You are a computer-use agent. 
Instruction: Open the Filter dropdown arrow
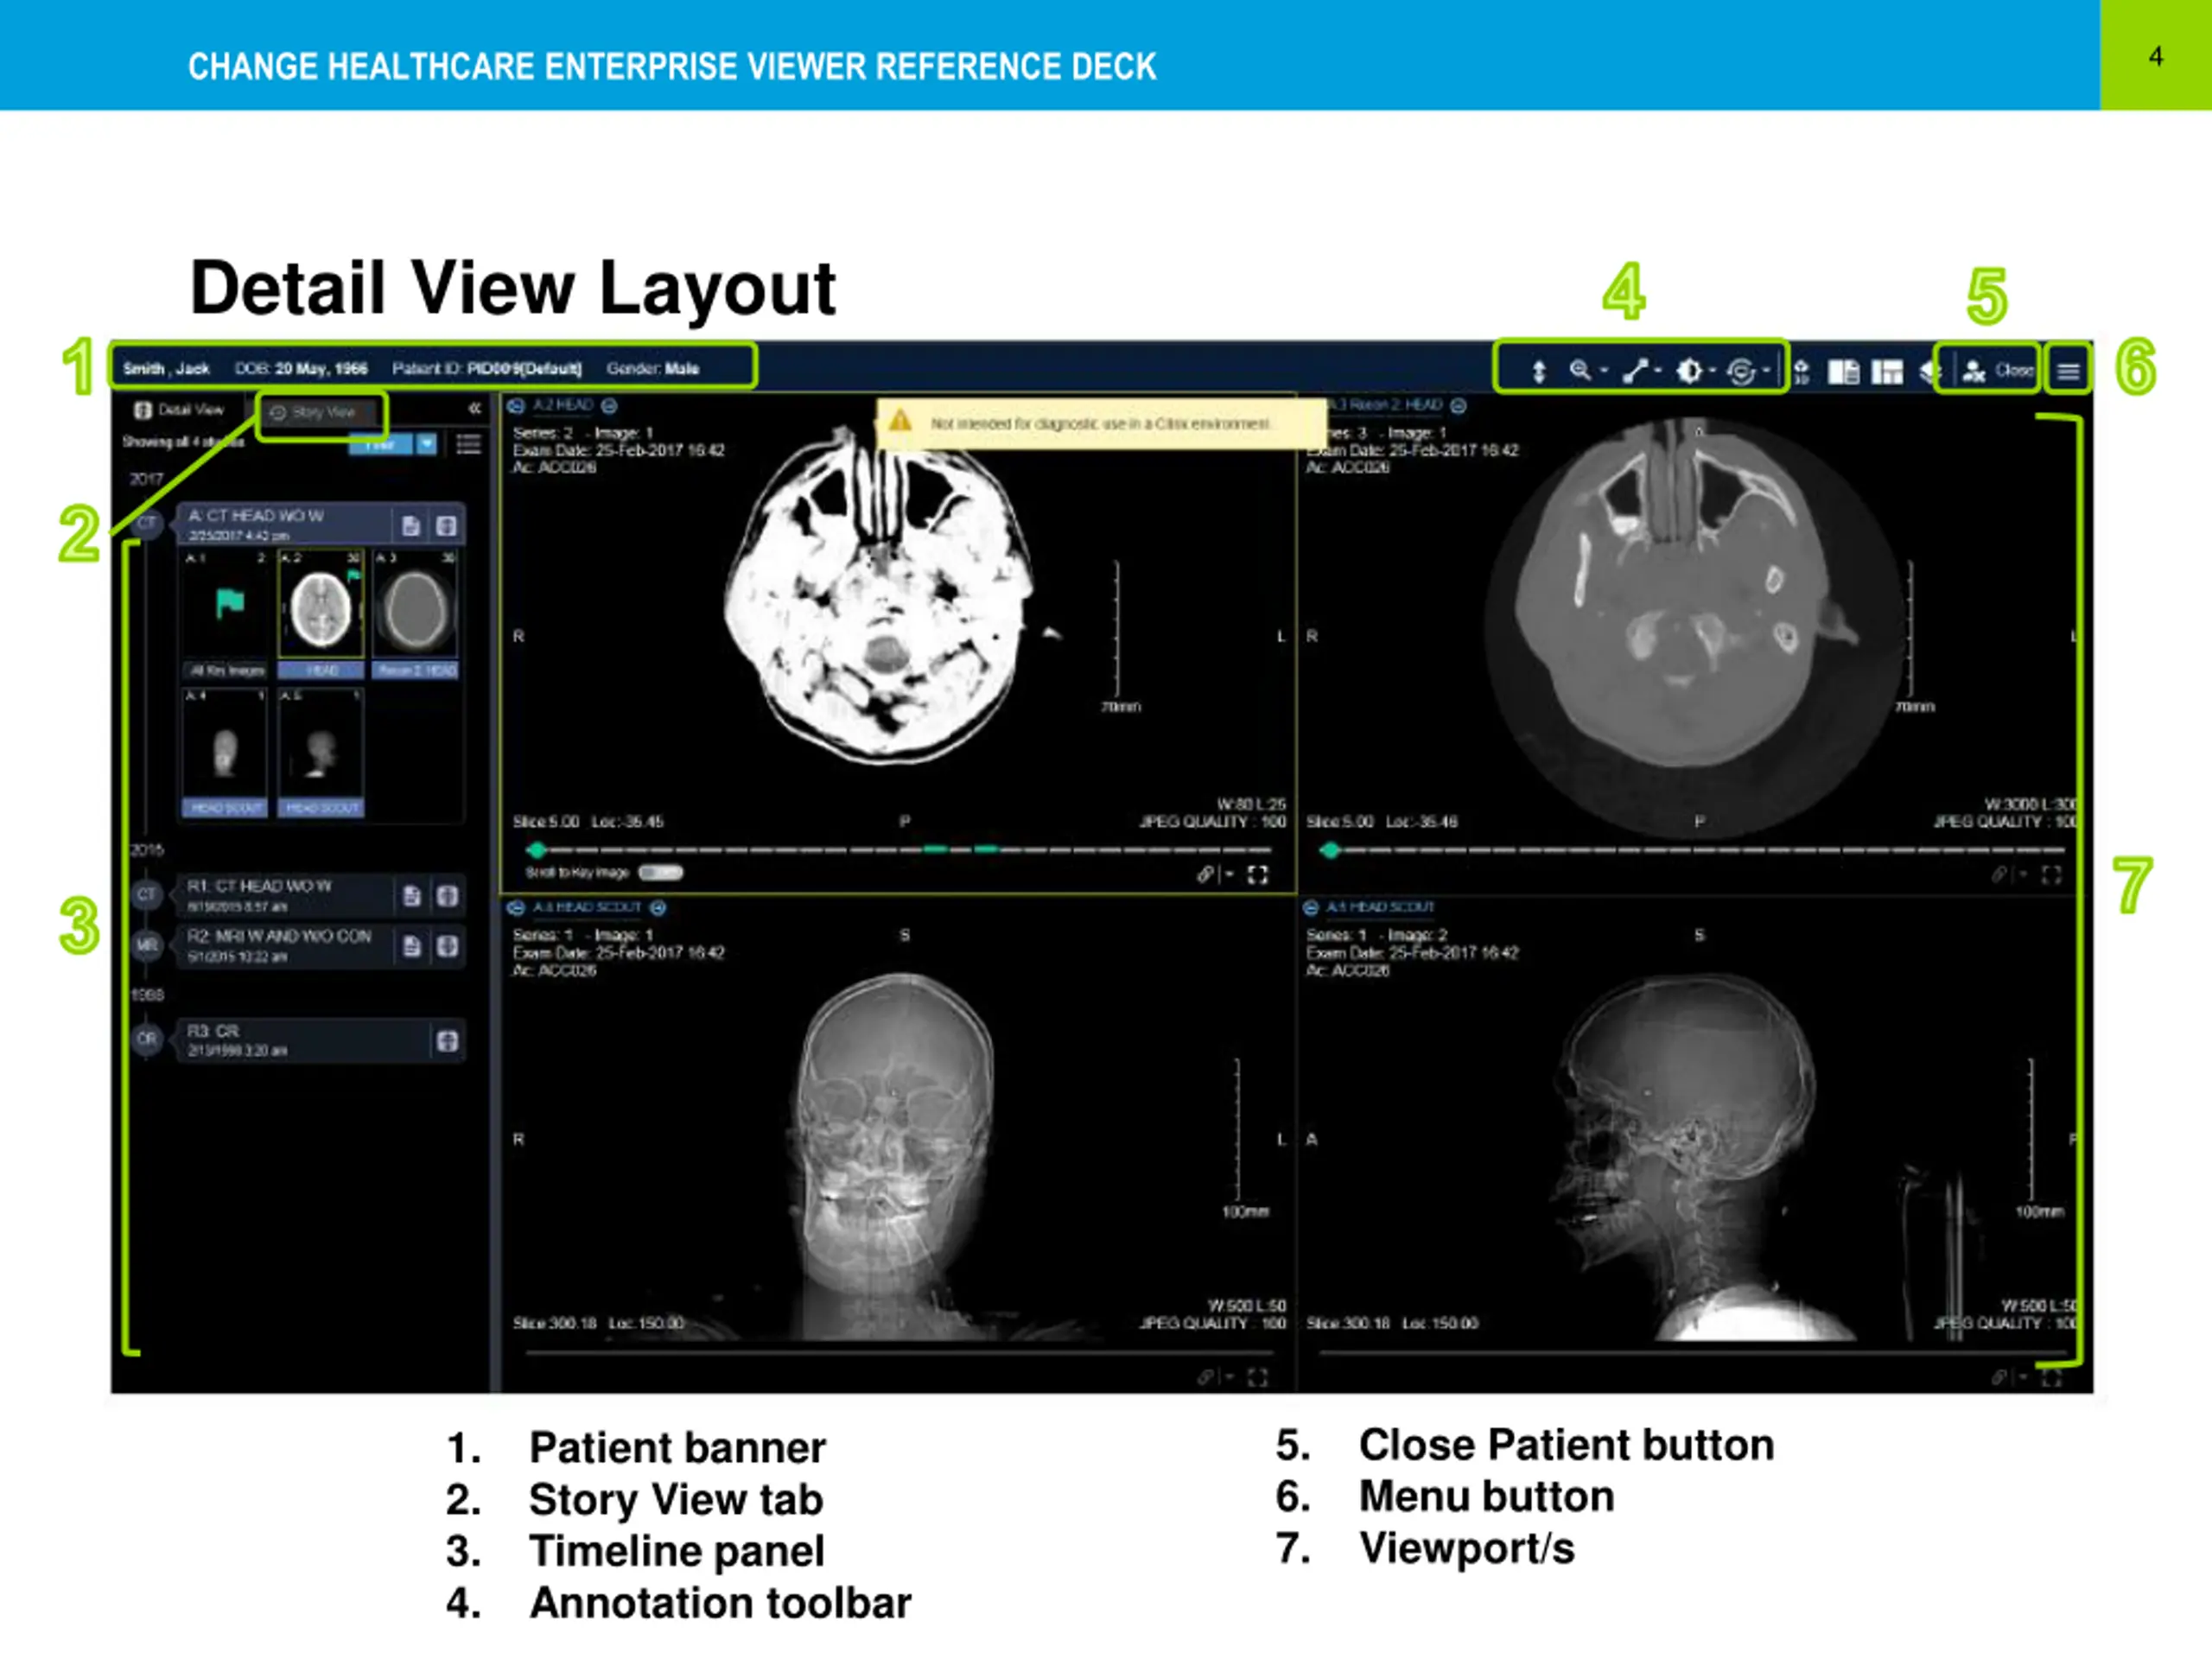(x=427, y=444)
